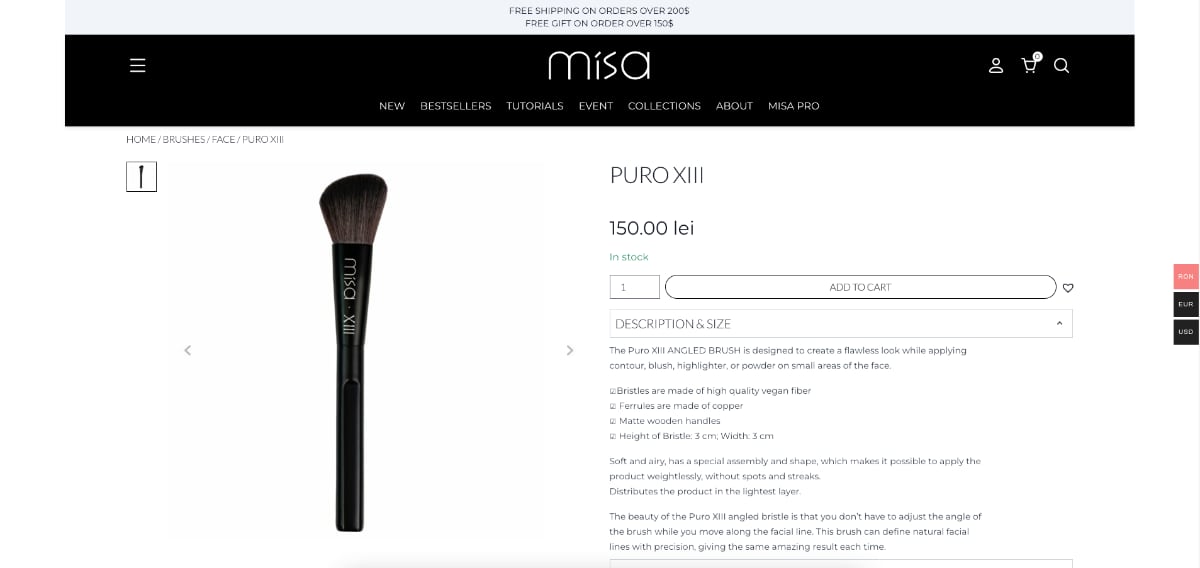Open the shopping cart icon
Viewport: 1200px width, 568px height.
(1029, 65)
